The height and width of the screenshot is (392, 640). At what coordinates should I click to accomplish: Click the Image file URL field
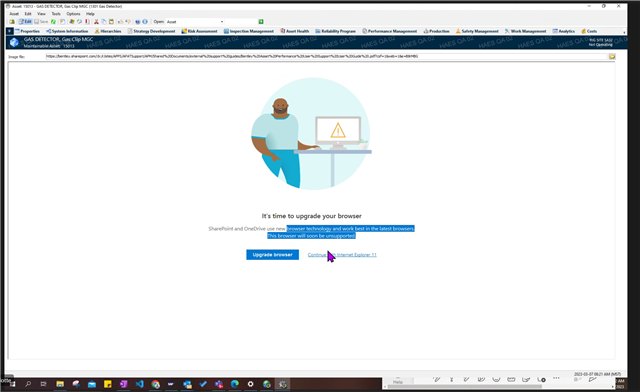coord(327,56)
